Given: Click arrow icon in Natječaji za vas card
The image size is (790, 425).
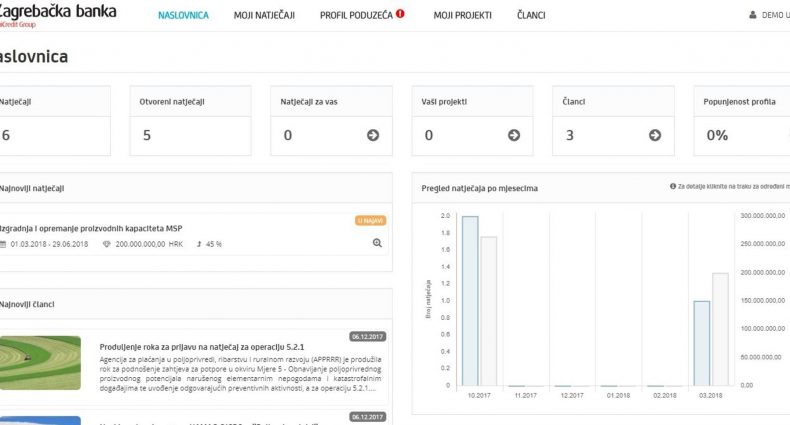Looking at the screenshot, I should coord(373,135).
